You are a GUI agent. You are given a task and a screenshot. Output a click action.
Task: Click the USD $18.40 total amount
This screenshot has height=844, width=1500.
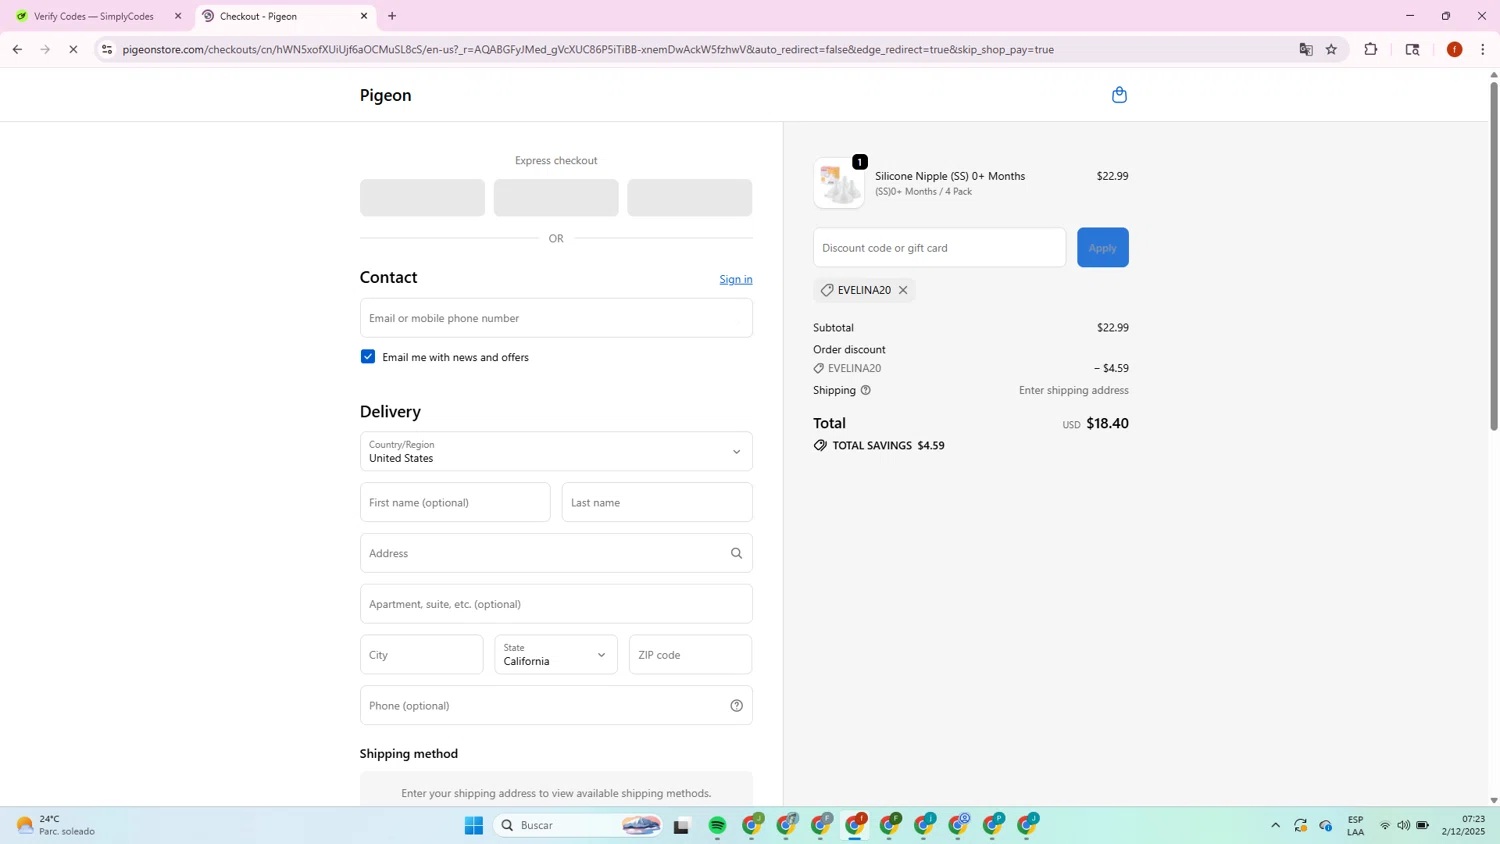click(1095, 423)
